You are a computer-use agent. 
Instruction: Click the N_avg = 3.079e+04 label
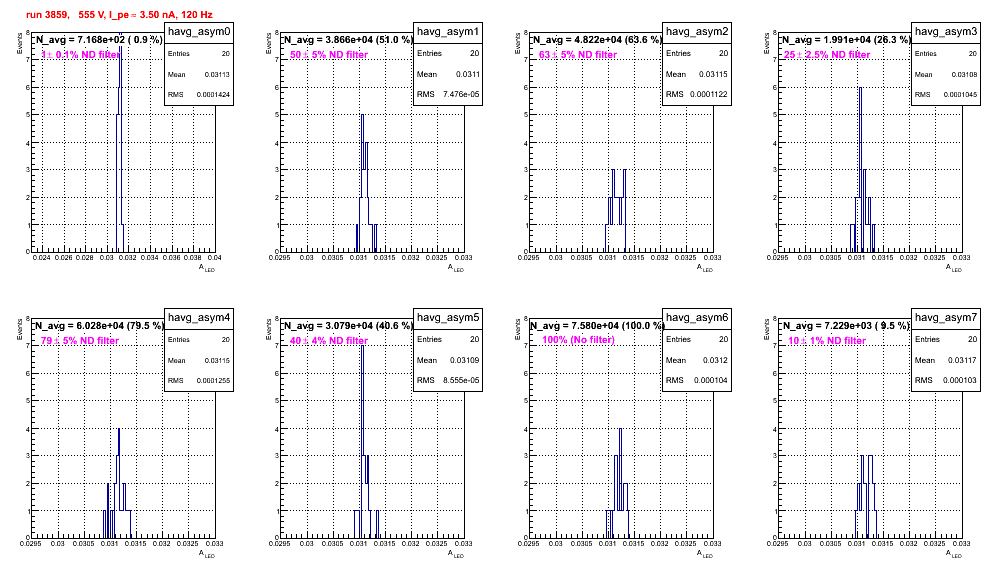point(347,326)
